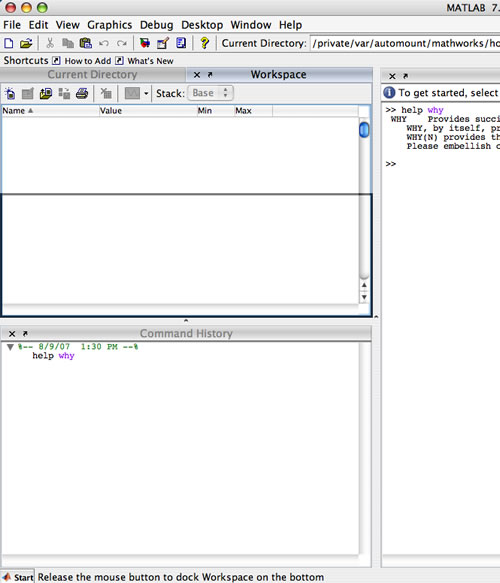Click the New M-file icon
The image size is (500, 583).
click(9, 43)
